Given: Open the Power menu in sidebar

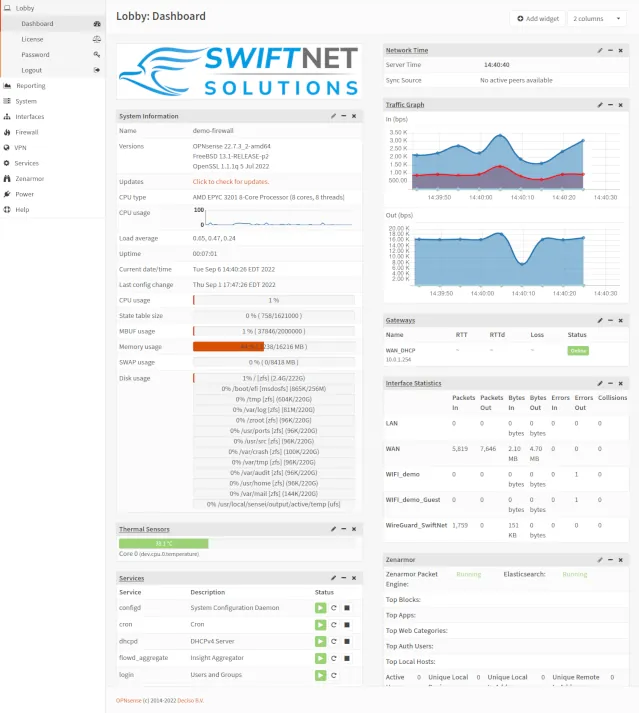Looking at the screenshot, I should coord(53,194).
